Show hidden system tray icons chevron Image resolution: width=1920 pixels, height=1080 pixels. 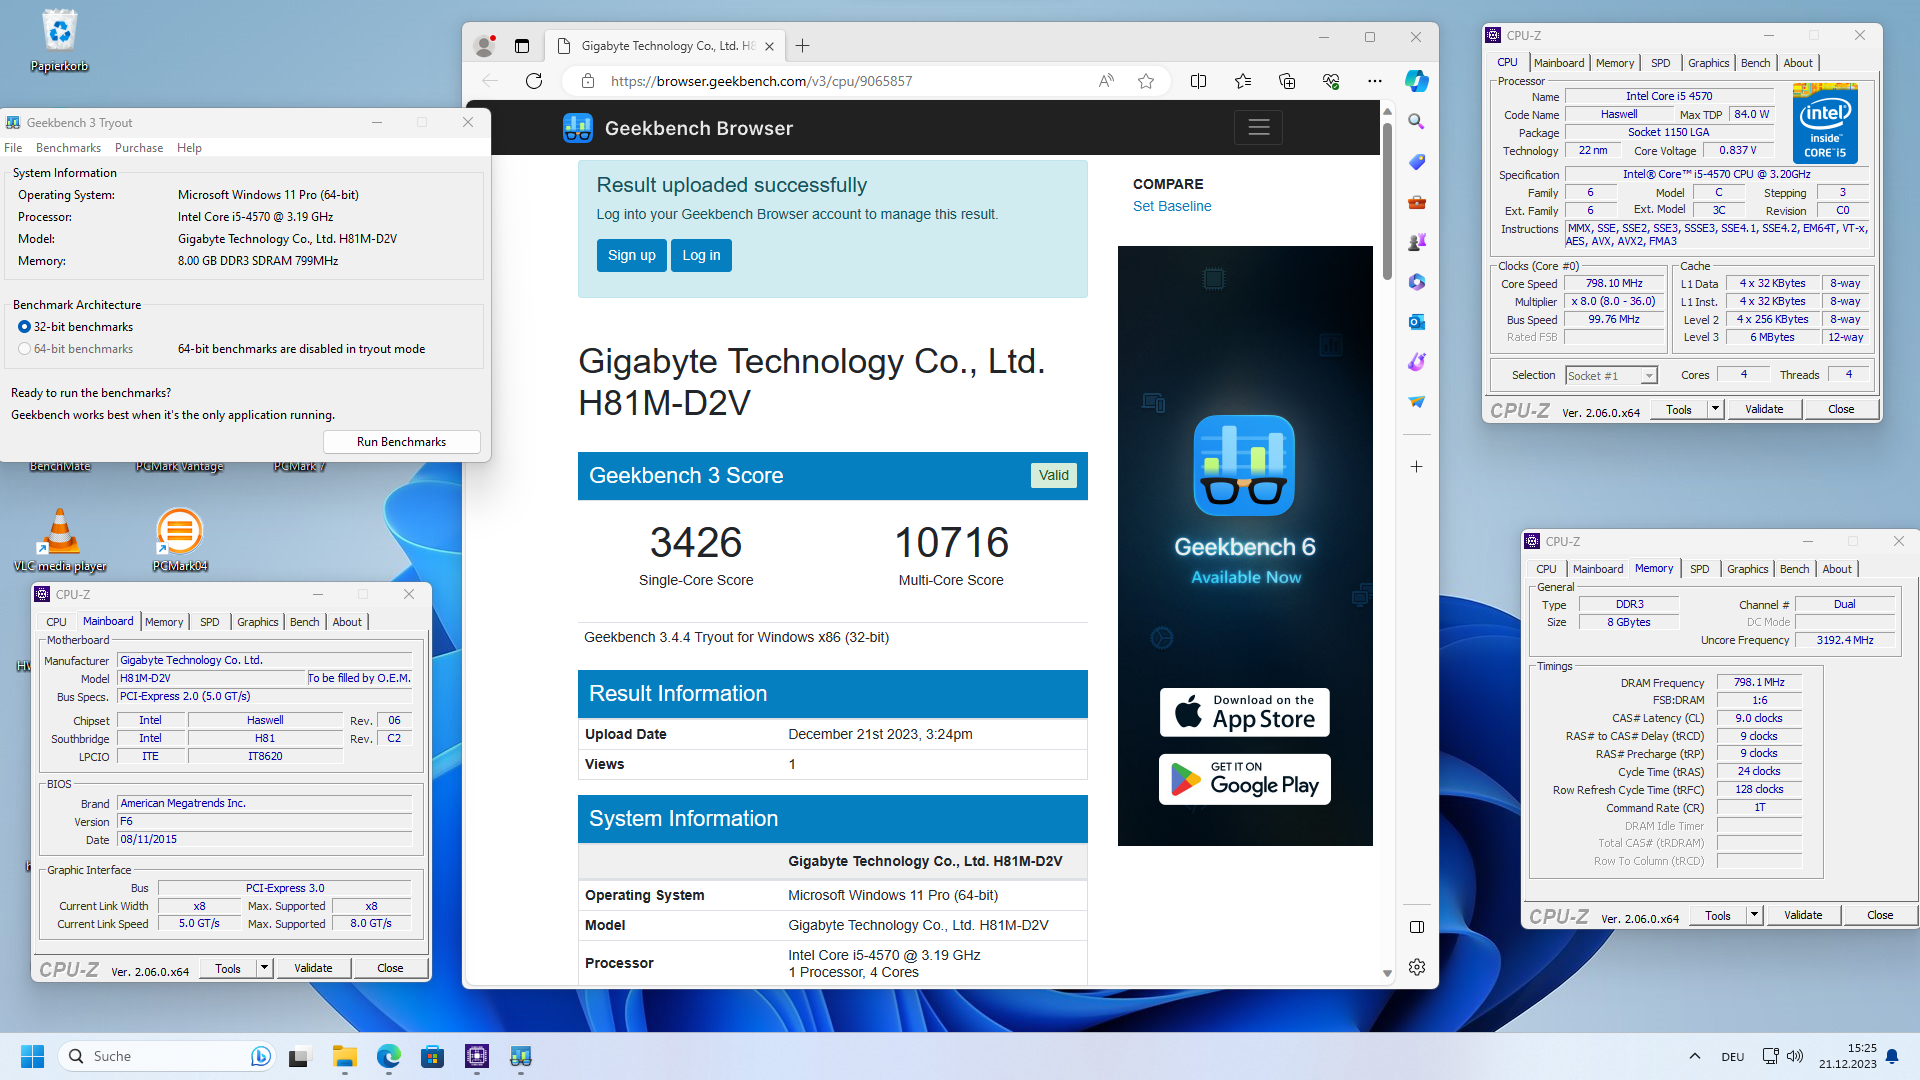click(x=1694, y=1056)
